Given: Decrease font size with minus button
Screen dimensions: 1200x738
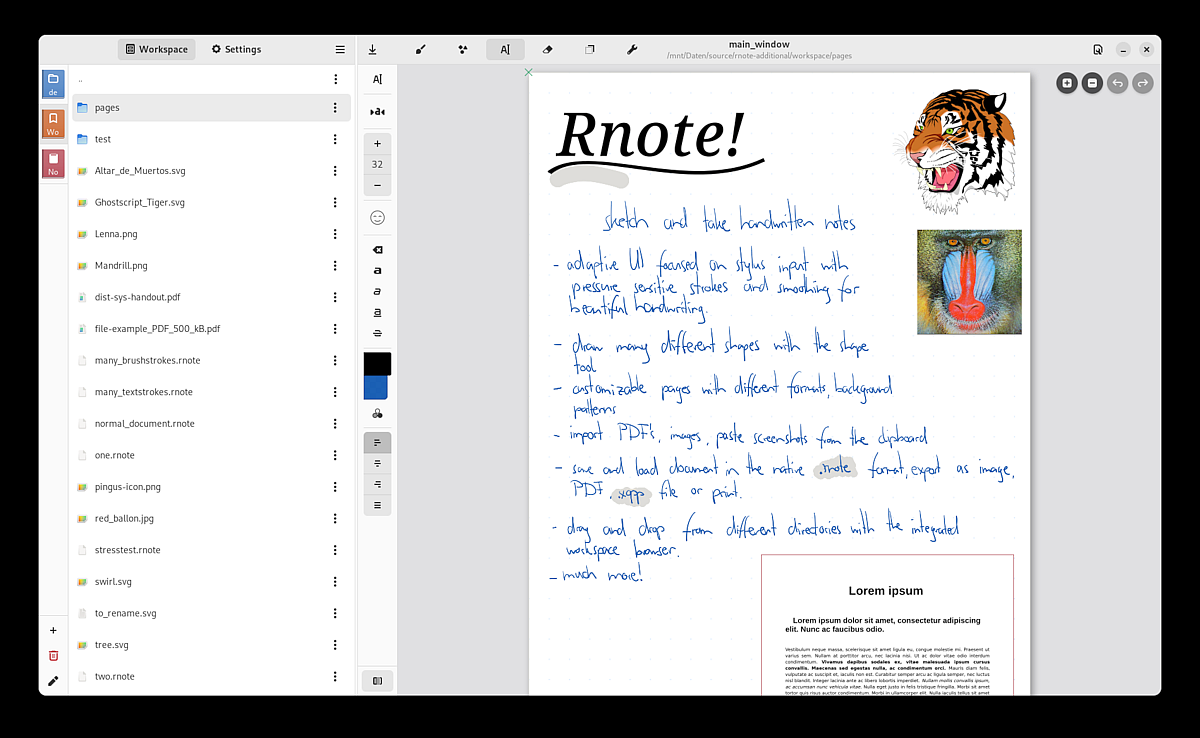Looking at the screenshot, I should click(377, 185).
